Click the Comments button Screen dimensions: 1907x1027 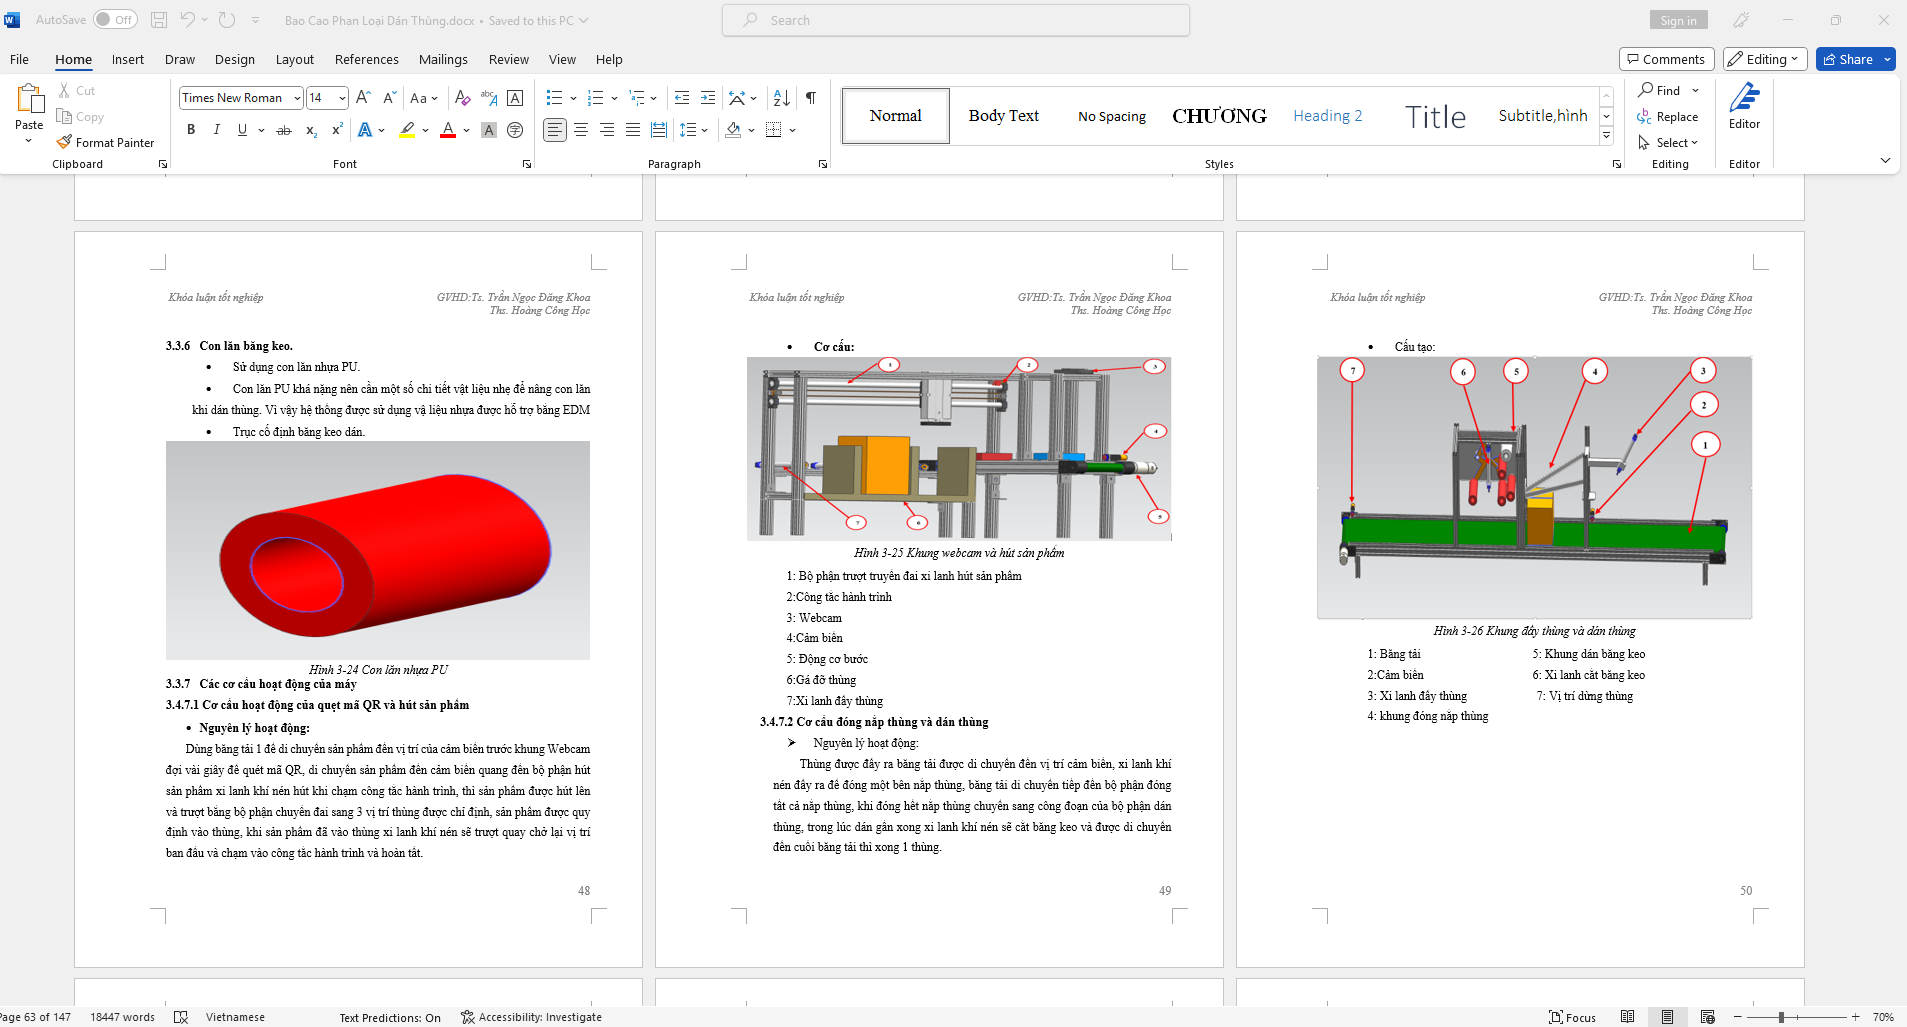tap(1666, 59)
